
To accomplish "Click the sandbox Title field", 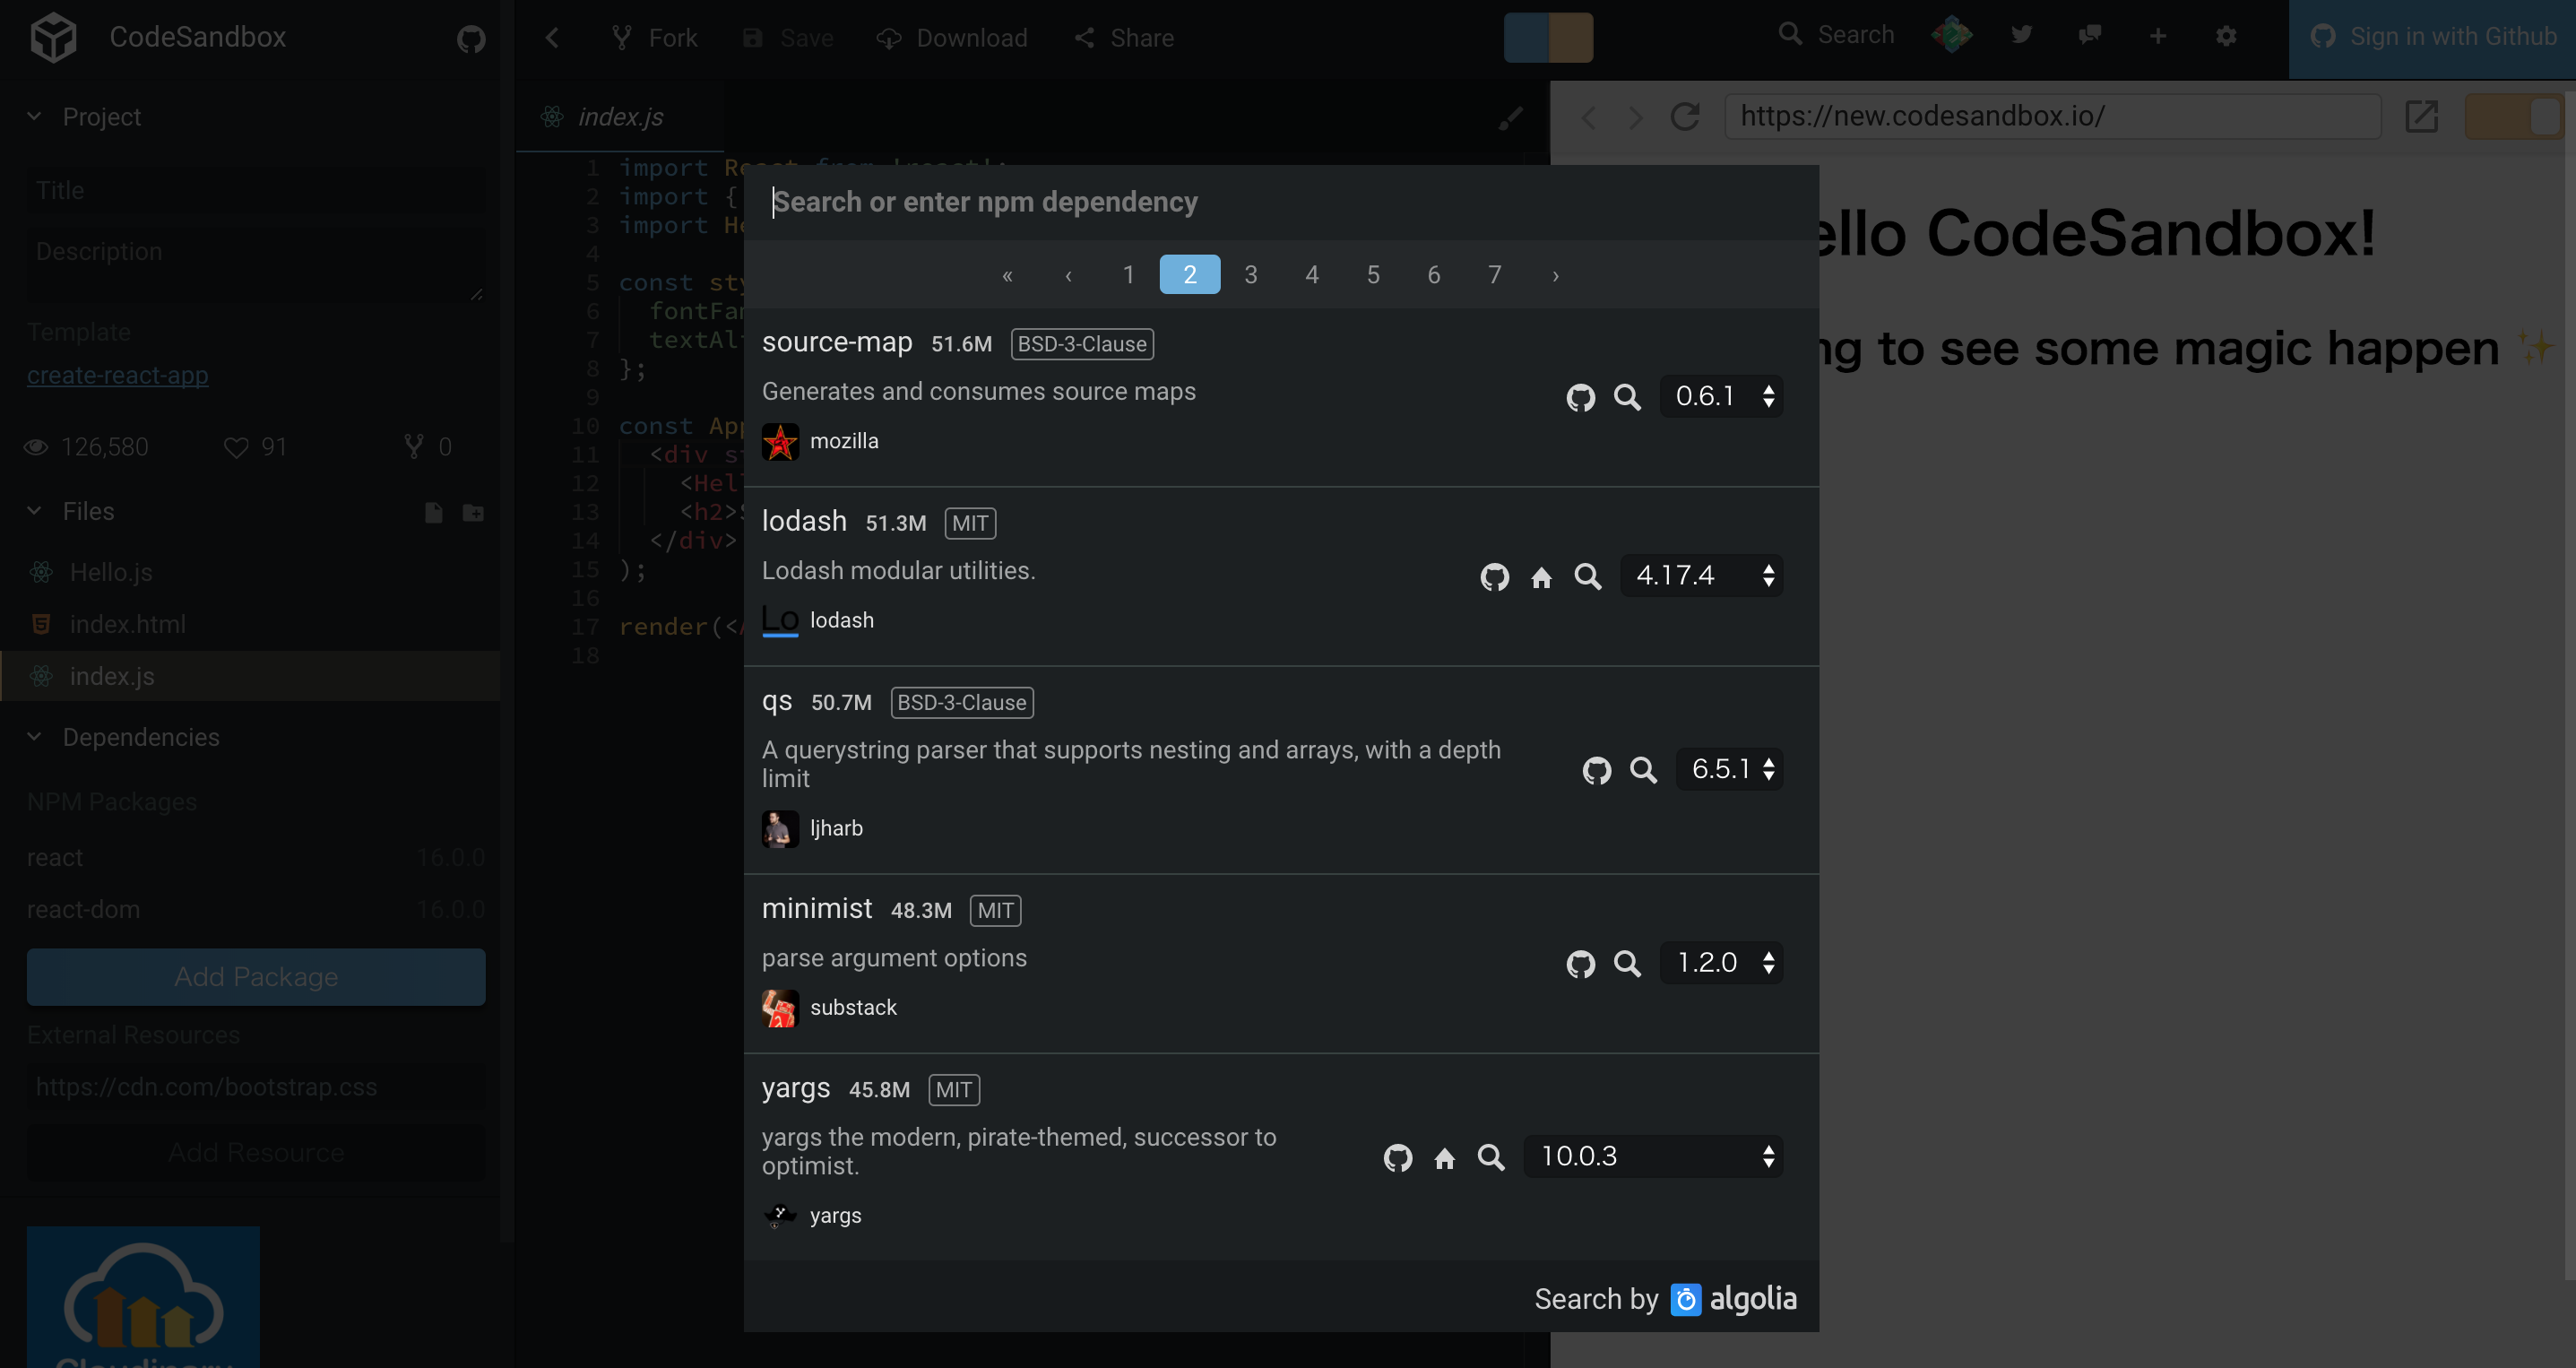I will tap(256, 190).
